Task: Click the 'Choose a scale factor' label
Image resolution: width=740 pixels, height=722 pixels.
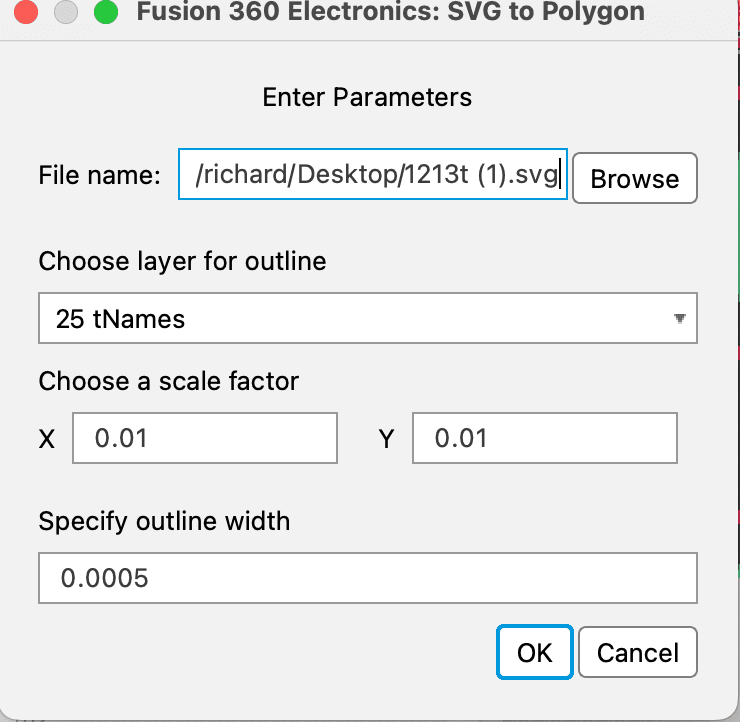Action: click(x=169, y=381)
